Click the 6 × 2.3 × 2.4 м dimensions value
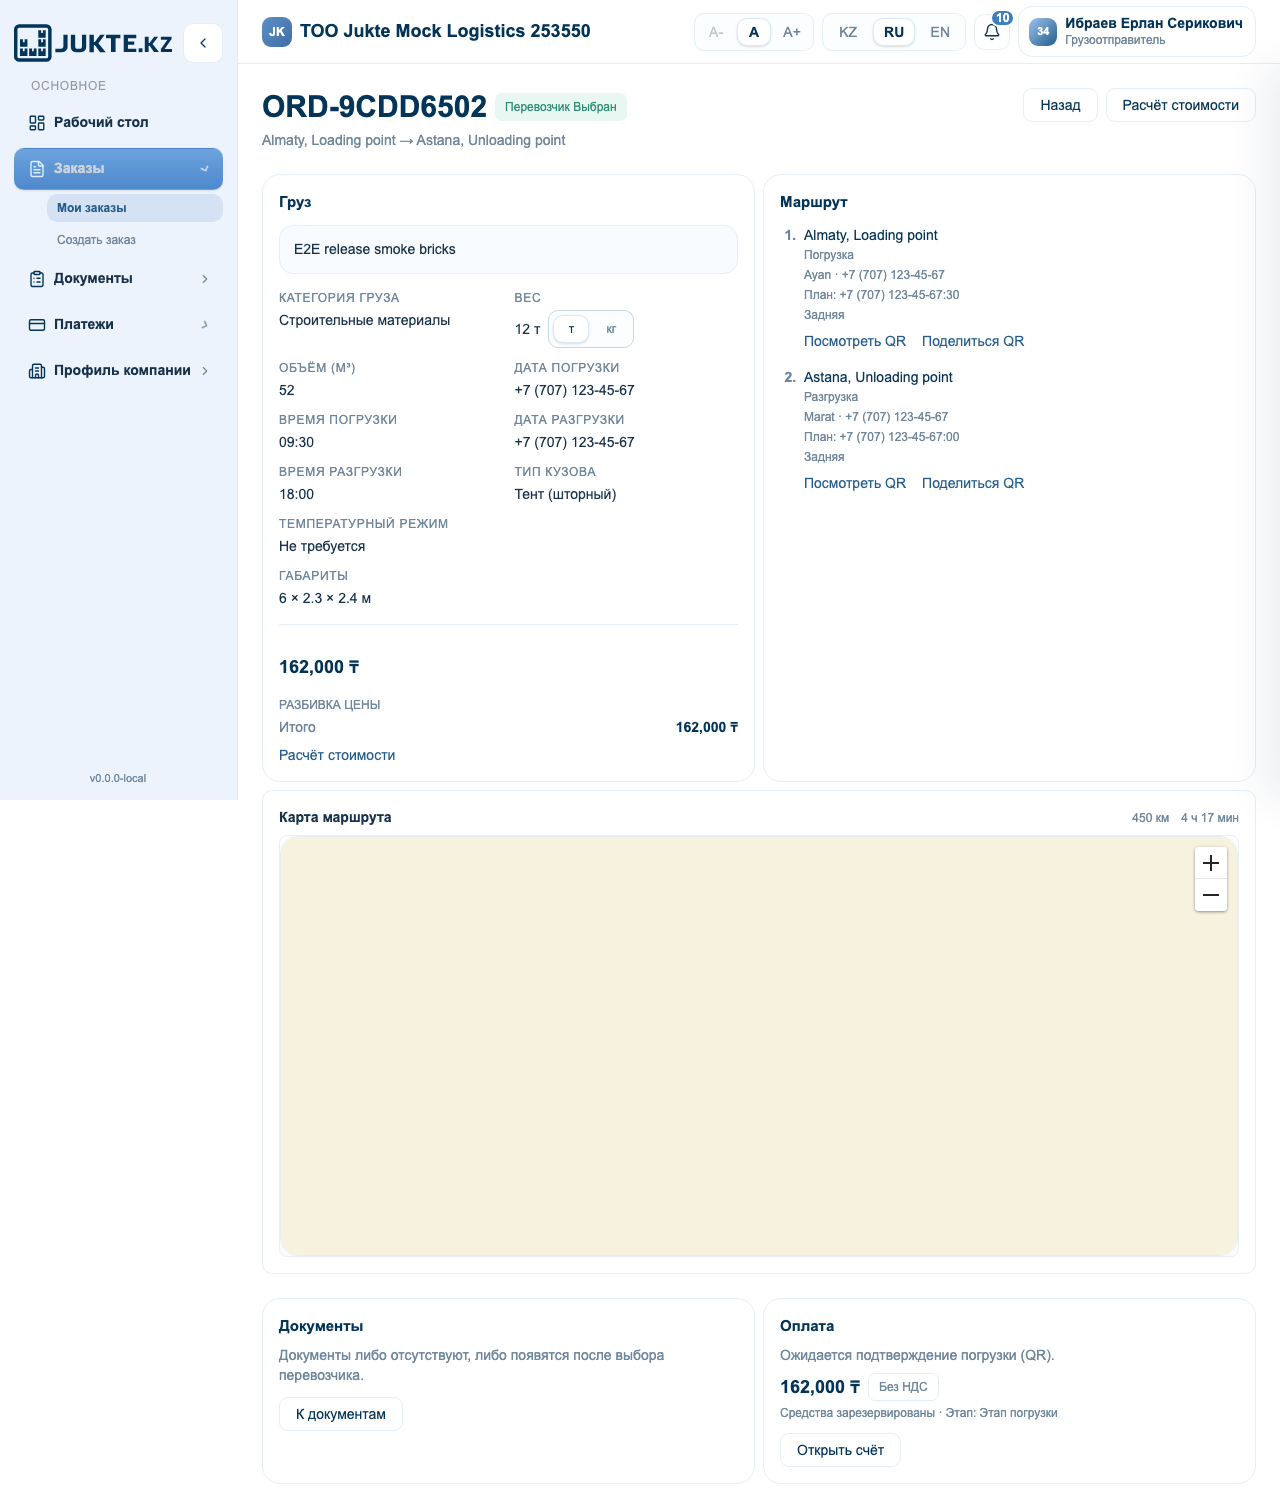 (x=325, y=598)
